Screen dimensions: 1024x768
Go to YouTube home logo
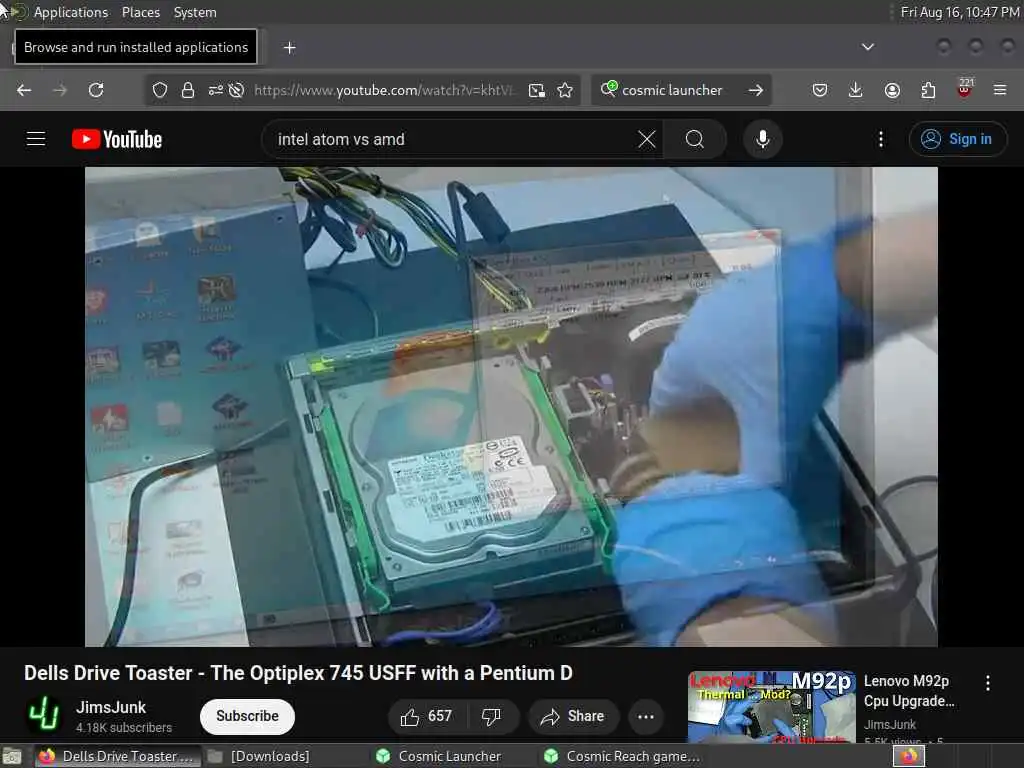click(x=117, y=139)
